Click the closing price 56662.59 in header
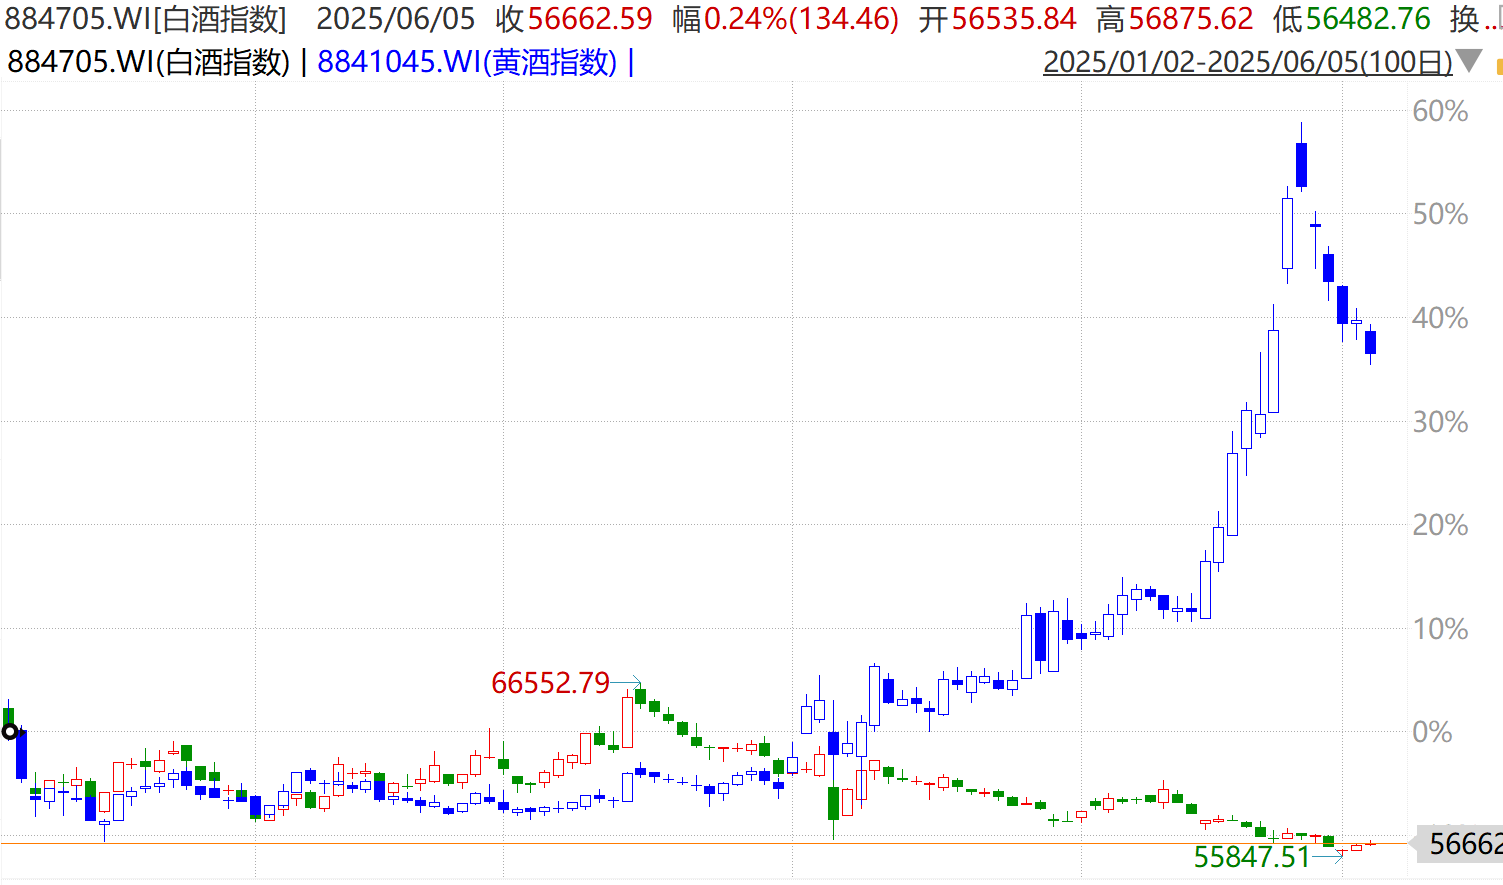This screenshot has height=885, width=1503. pos(589,19)
